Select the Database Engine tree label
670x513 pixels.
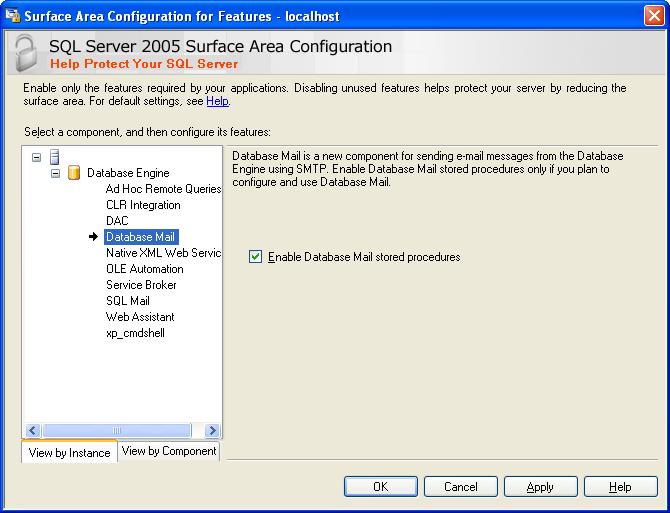click(128, 173)
